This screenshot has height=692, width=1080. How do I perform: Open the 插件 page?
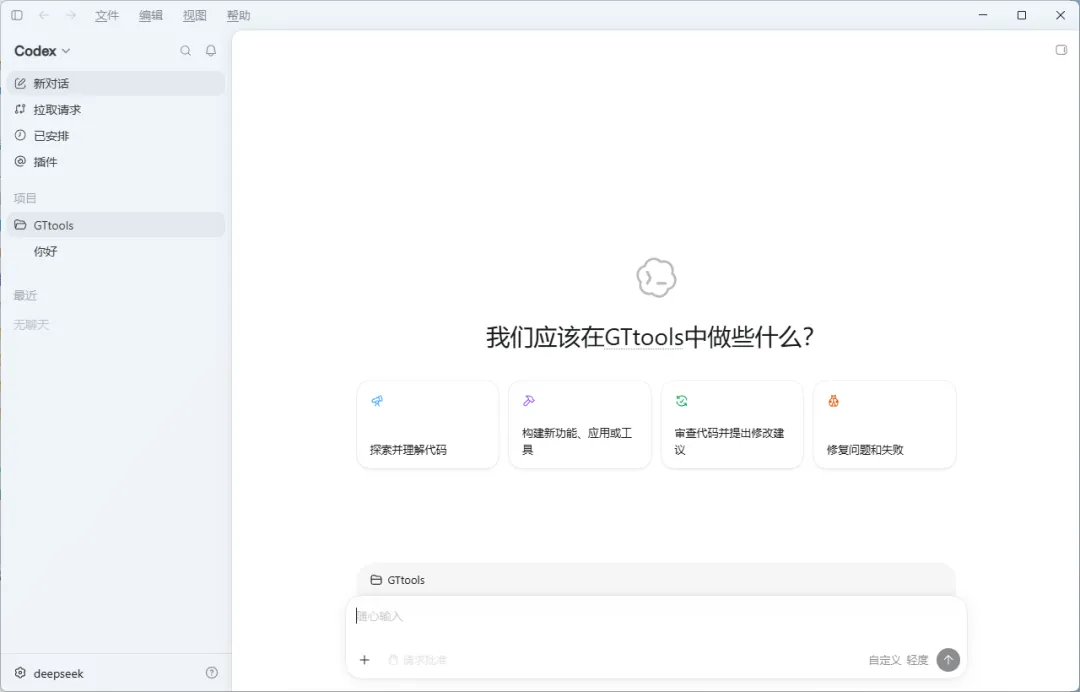tap(116, 162)
